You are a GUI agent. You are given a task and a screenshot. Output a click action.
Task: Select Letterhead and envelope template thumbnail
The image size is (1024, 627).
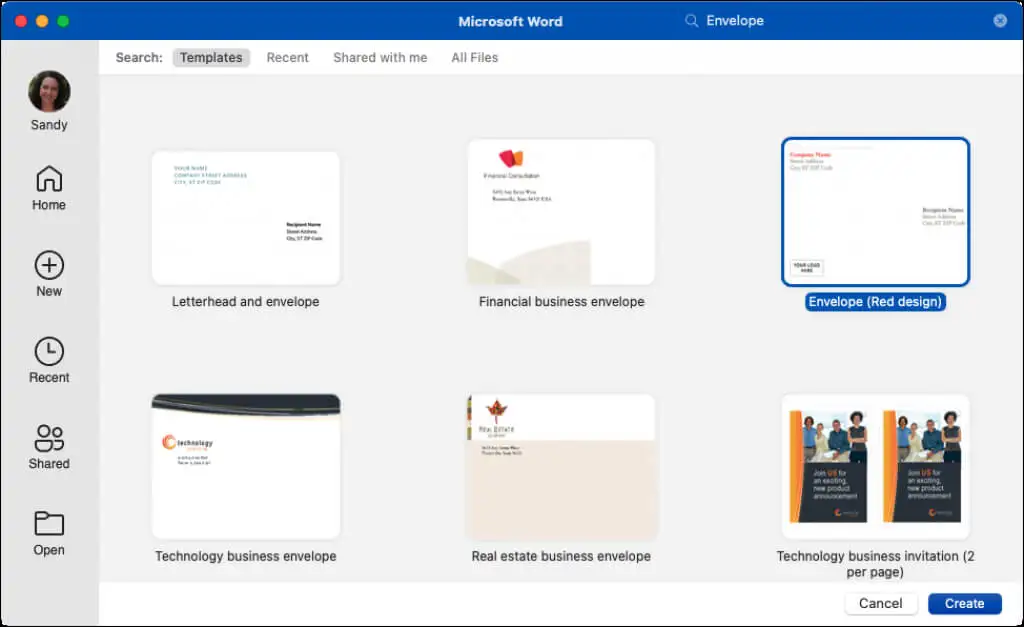pos(246,218)
